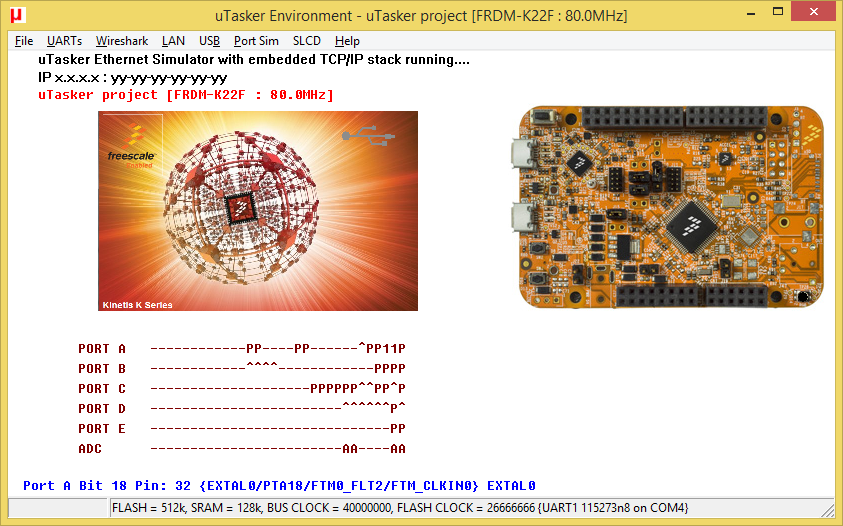Click the freescale logo in Kinetis image
Image resolution: width=843 pixels, height=526 pixels.
point(131,146)
